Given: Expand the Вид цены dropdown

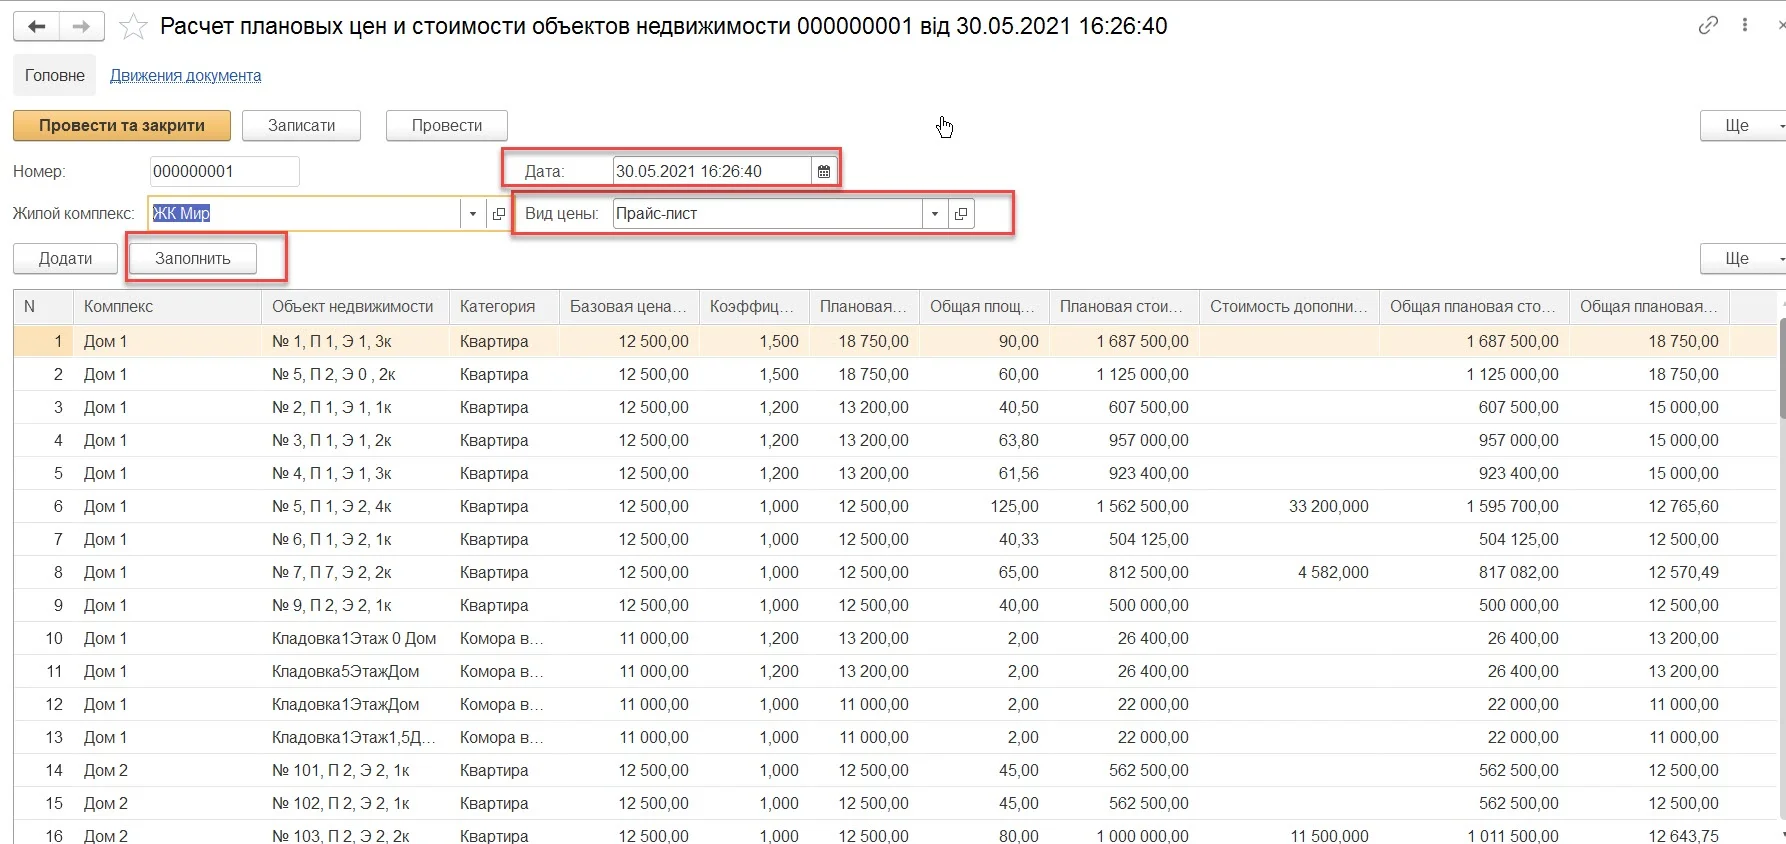Looking at the screenshot, I should coord(935,213).
